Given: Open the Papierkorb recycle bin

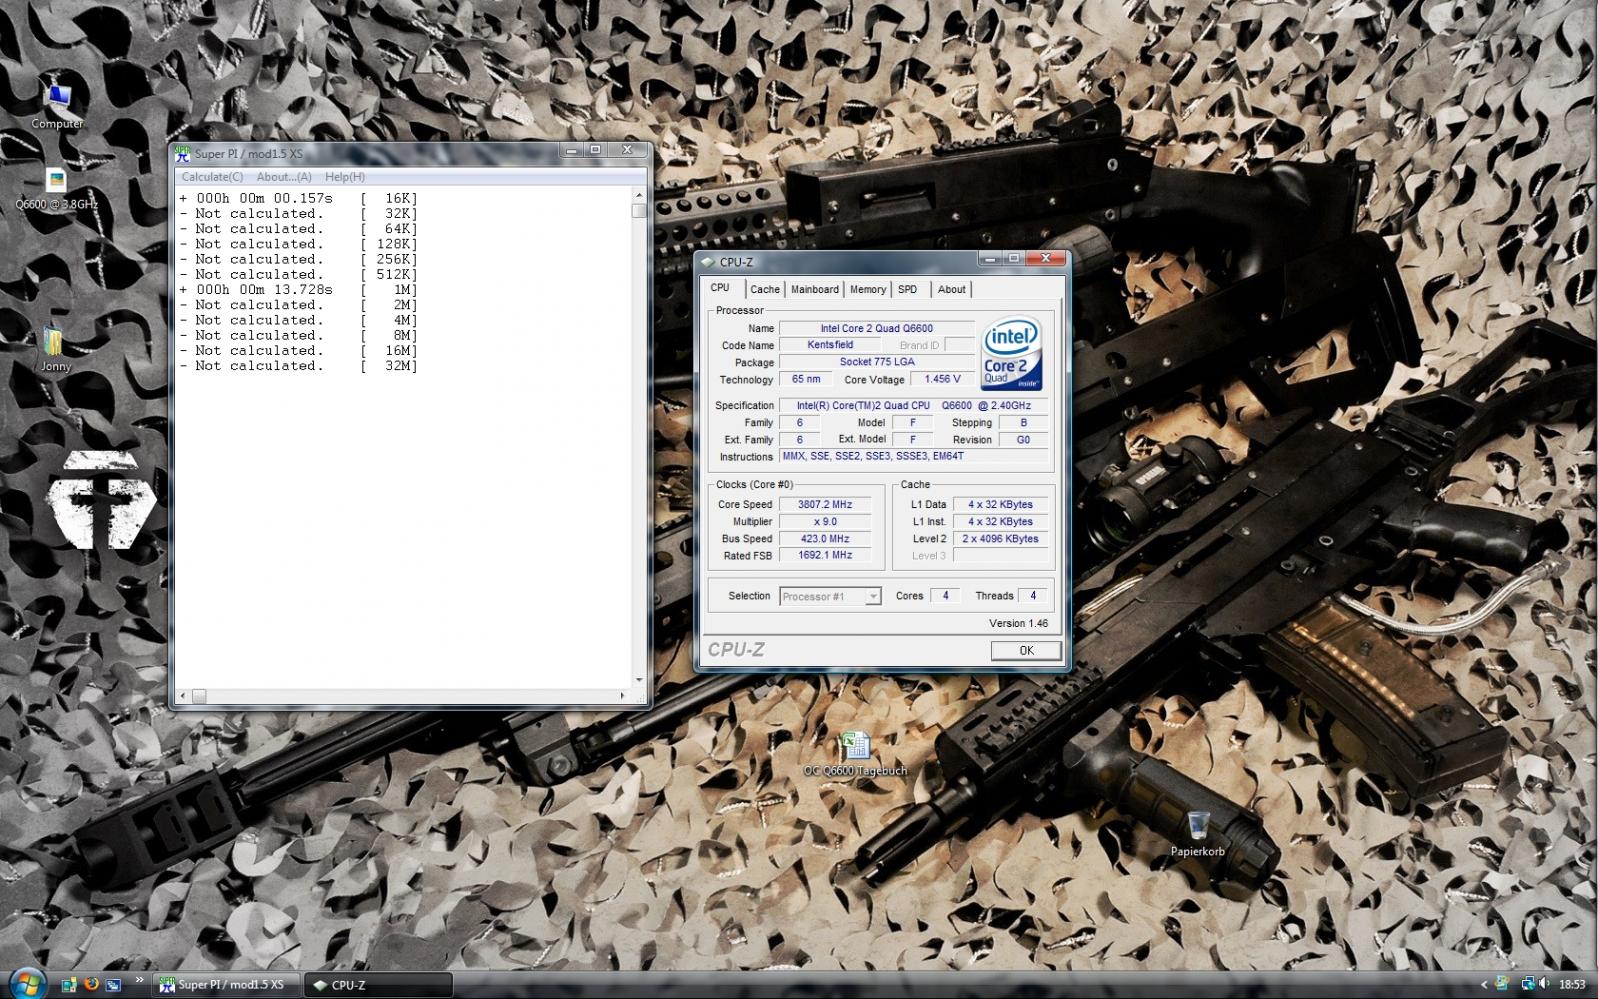Looking at the screenshot, I should coord(1198,833).
